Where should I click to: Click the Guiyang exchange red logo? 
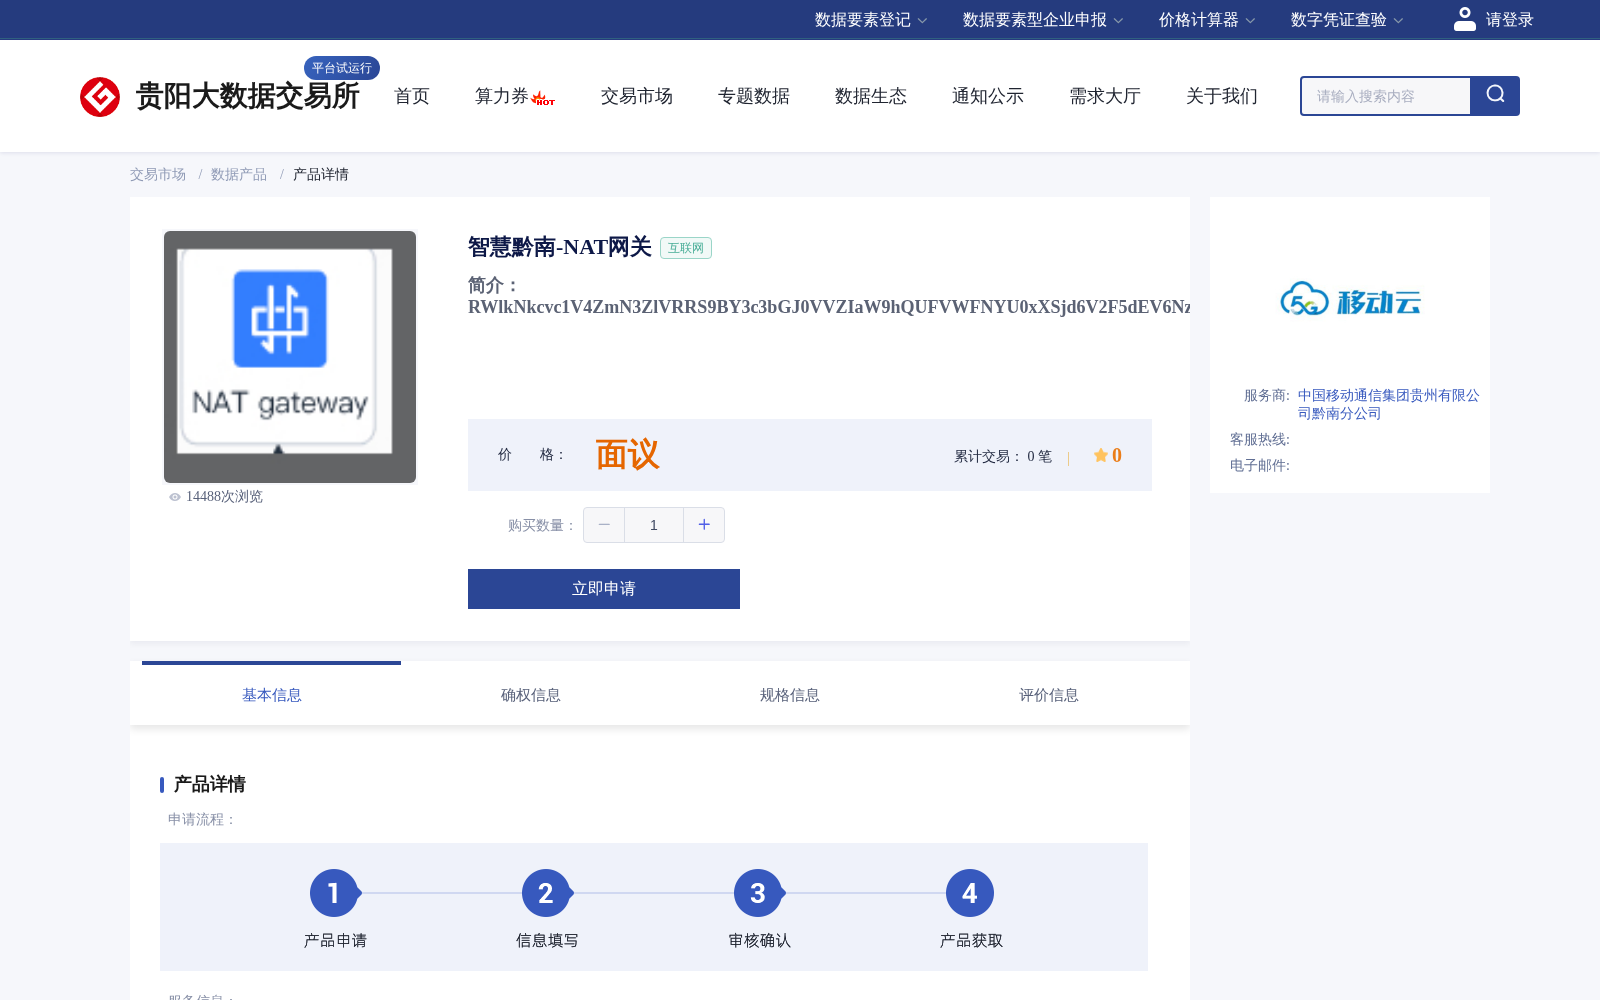click(x=100, y=97)
